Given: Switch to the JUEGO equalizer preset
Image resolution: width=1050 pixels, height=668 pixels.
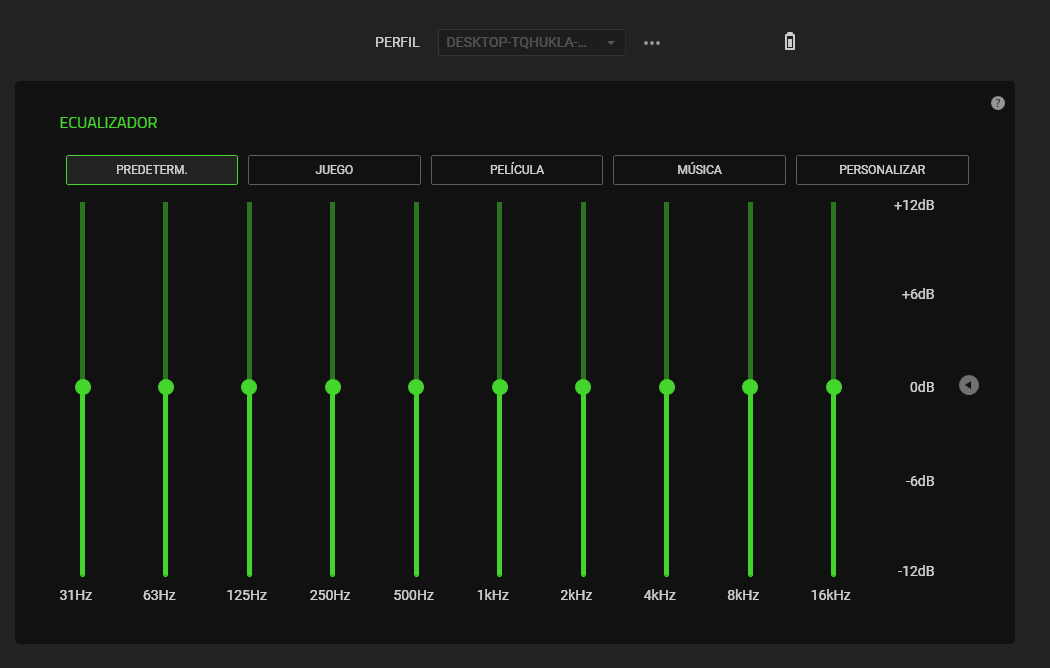Looking at the screenshot, I should pos(334,170).
